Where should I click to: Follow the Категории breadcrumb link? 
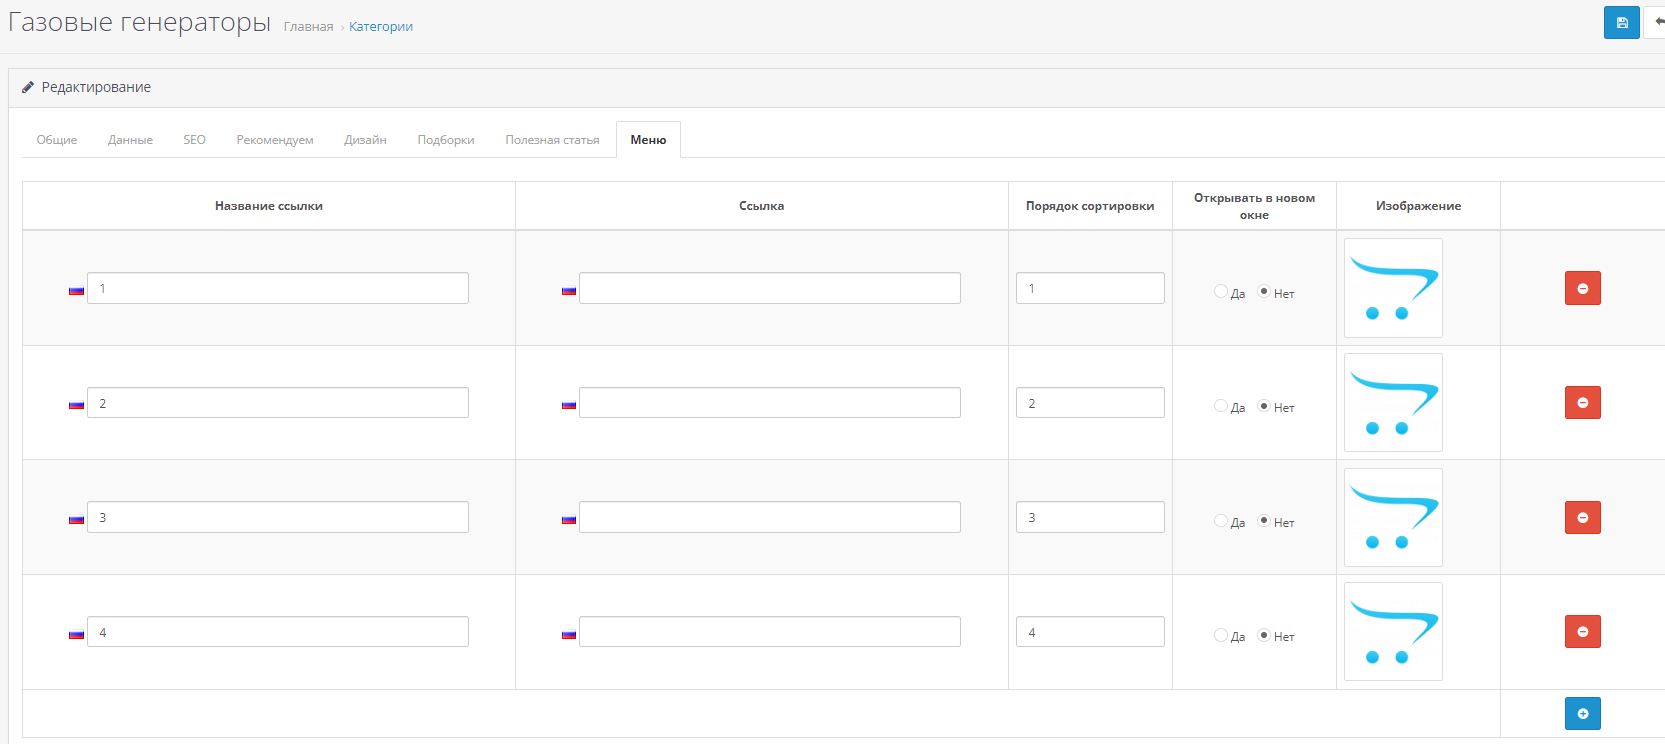click(380, 27)
